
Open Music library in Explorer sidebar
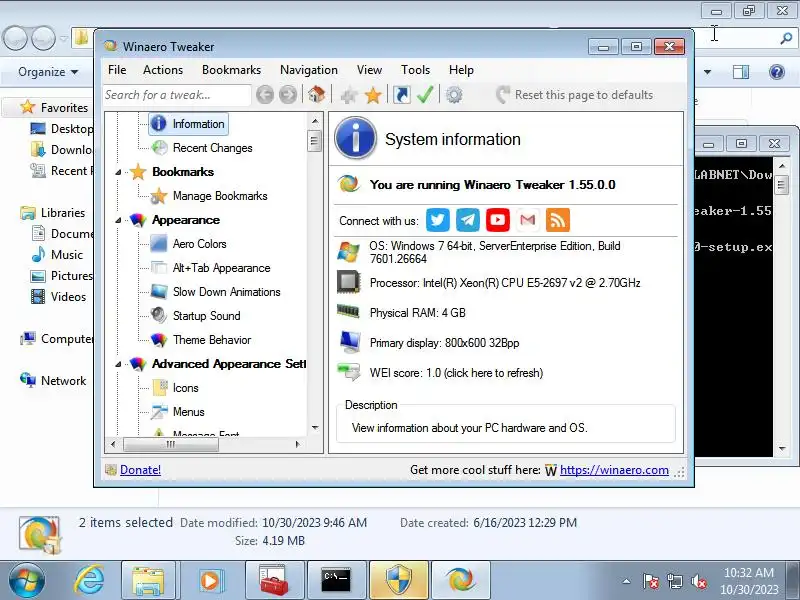(57, 255)
